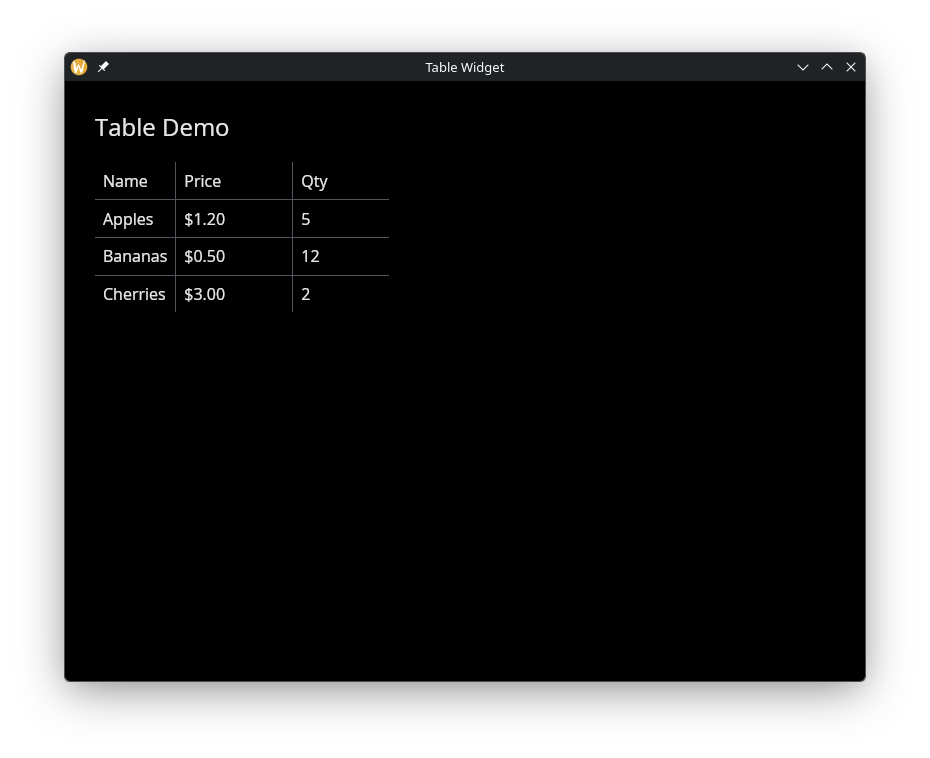This screenshot has height=758, width=930.
Task: Expand the window using the up chevron
Action: 827,67
